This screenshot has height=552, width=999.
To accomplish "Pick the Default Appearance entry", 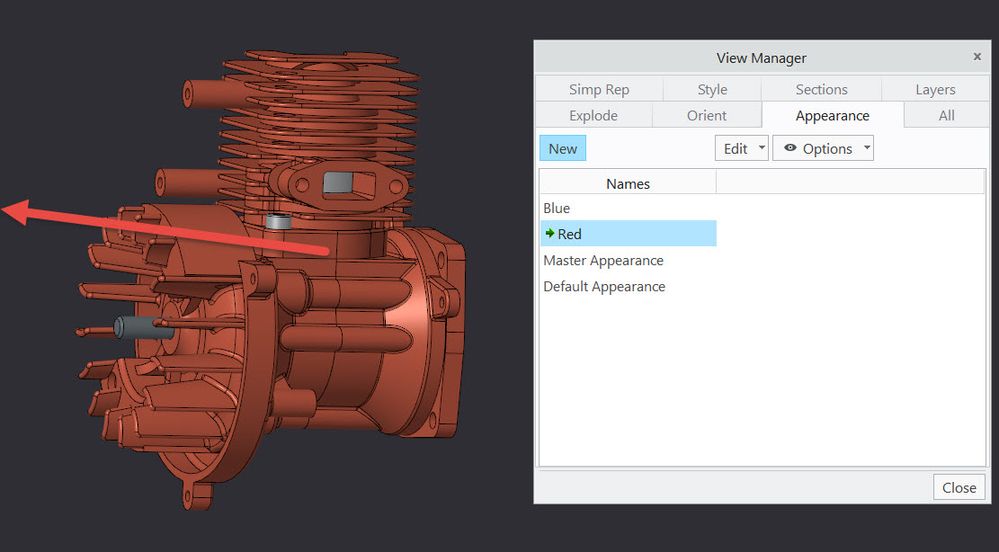I will 604,286.
